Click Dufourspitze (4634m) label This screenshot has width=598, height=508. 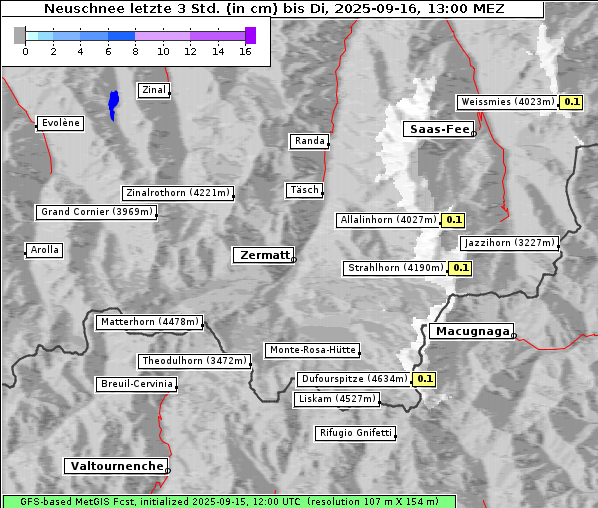coord(354,379)
